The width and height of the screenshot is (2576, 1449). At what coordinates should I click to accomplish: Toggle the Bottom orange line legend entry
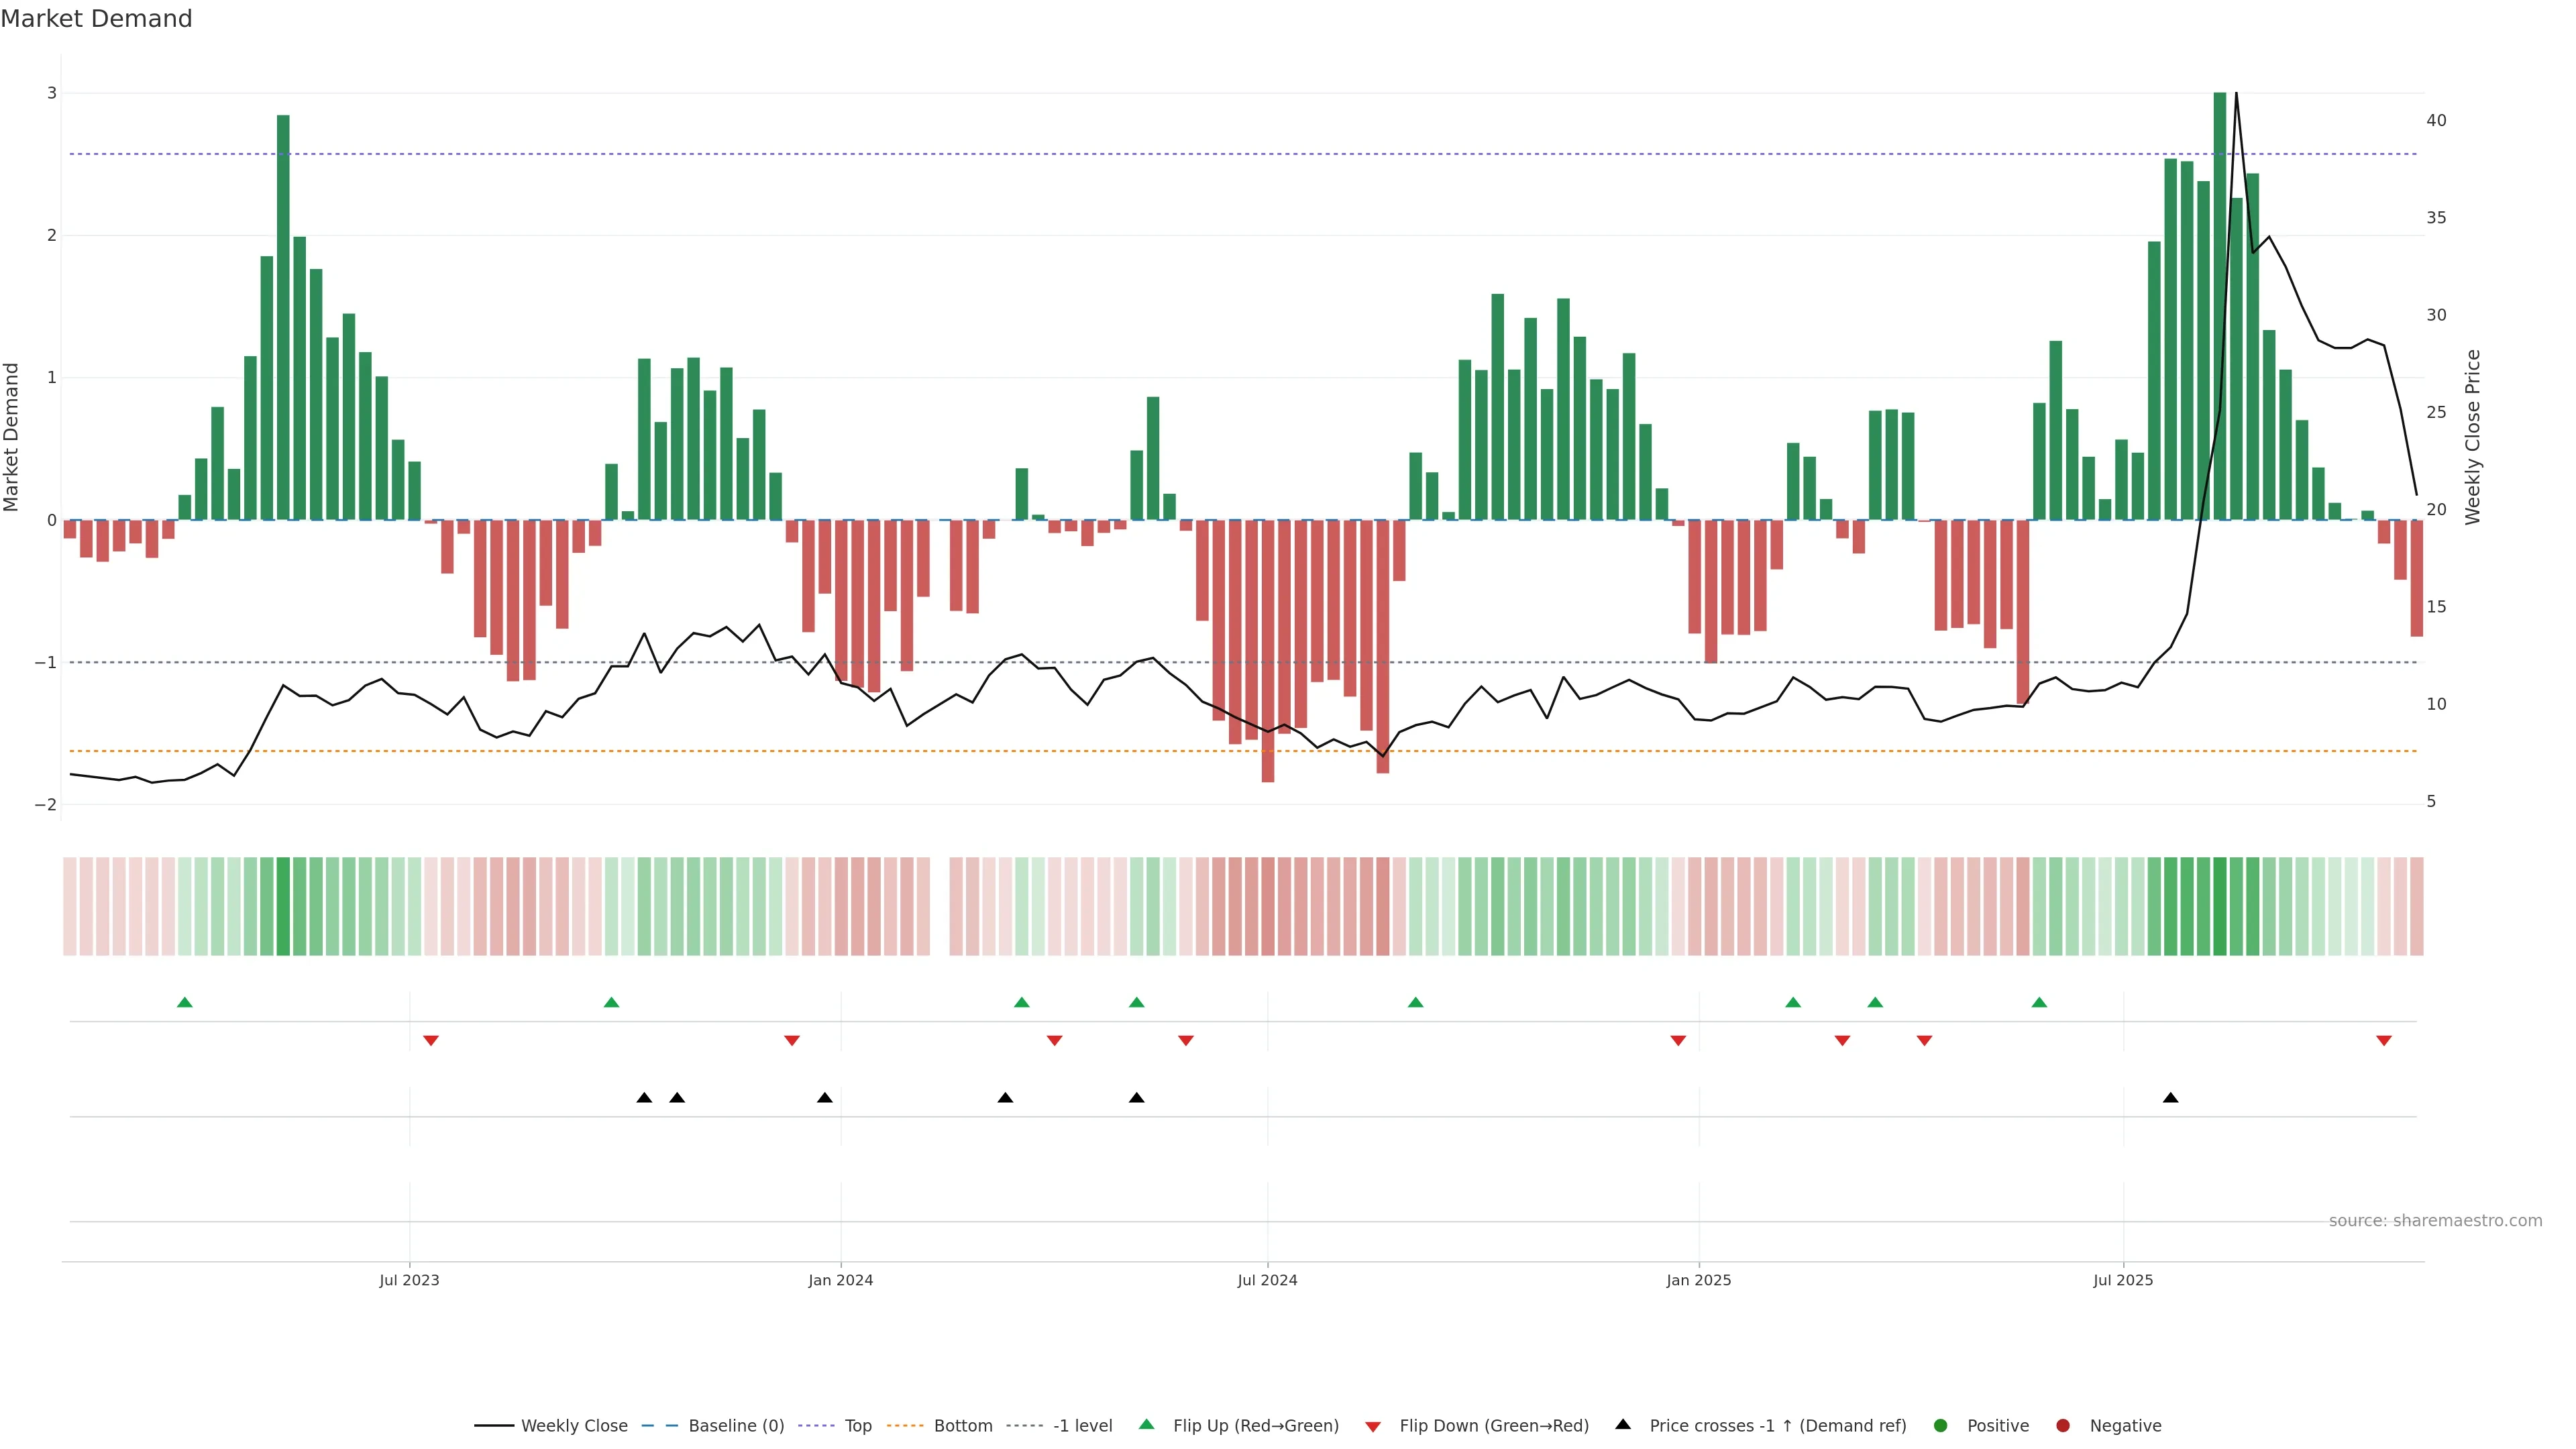click(x=962, y=1425)
